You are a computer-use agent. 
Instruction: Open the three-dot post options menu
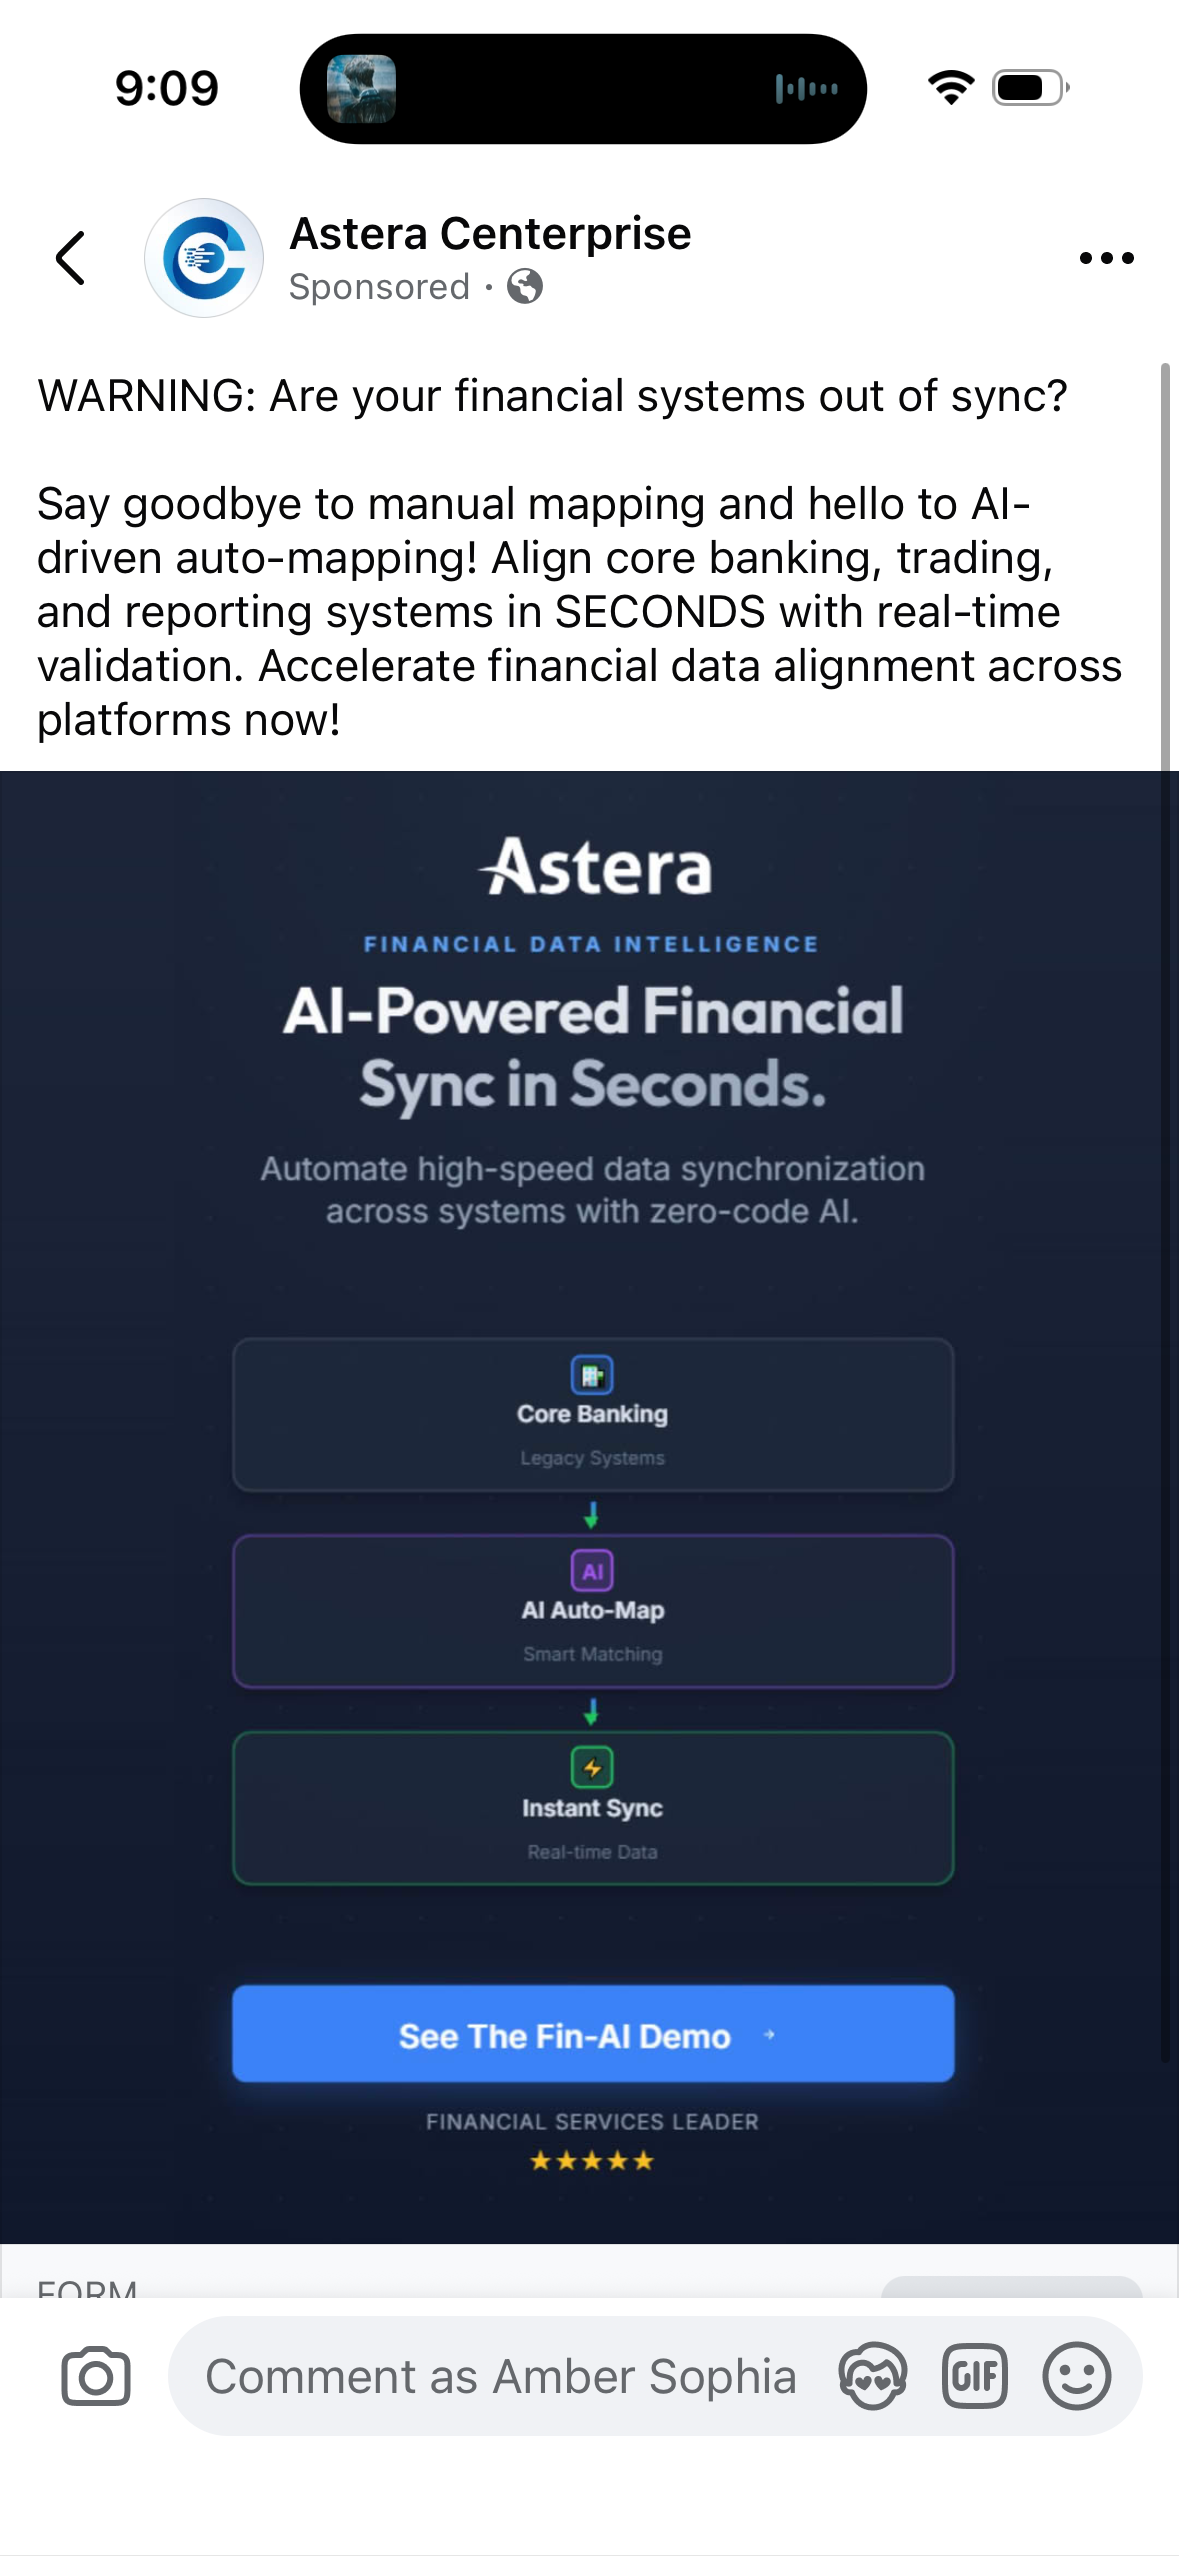[x=1106, y=258]
